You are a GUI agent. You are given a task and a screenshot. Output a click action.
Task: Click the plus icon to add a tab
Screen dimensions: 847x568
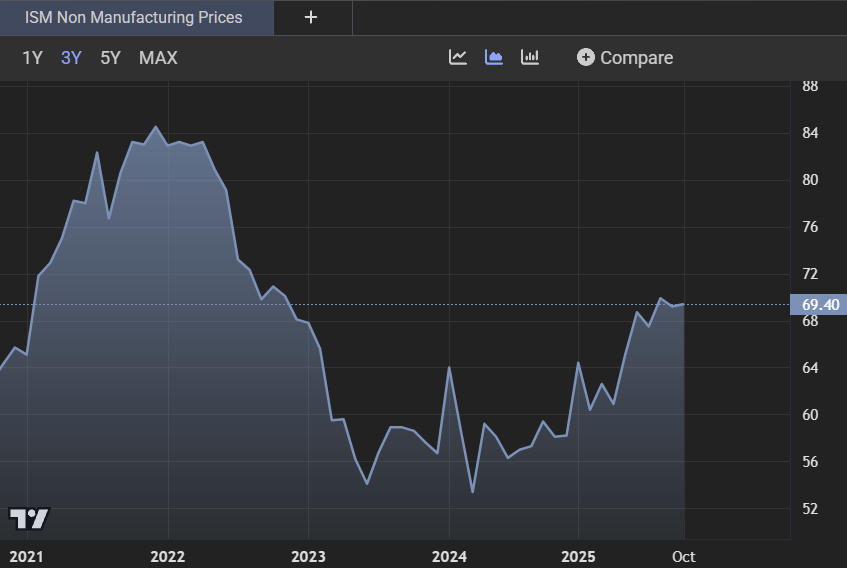coord(311,17)
